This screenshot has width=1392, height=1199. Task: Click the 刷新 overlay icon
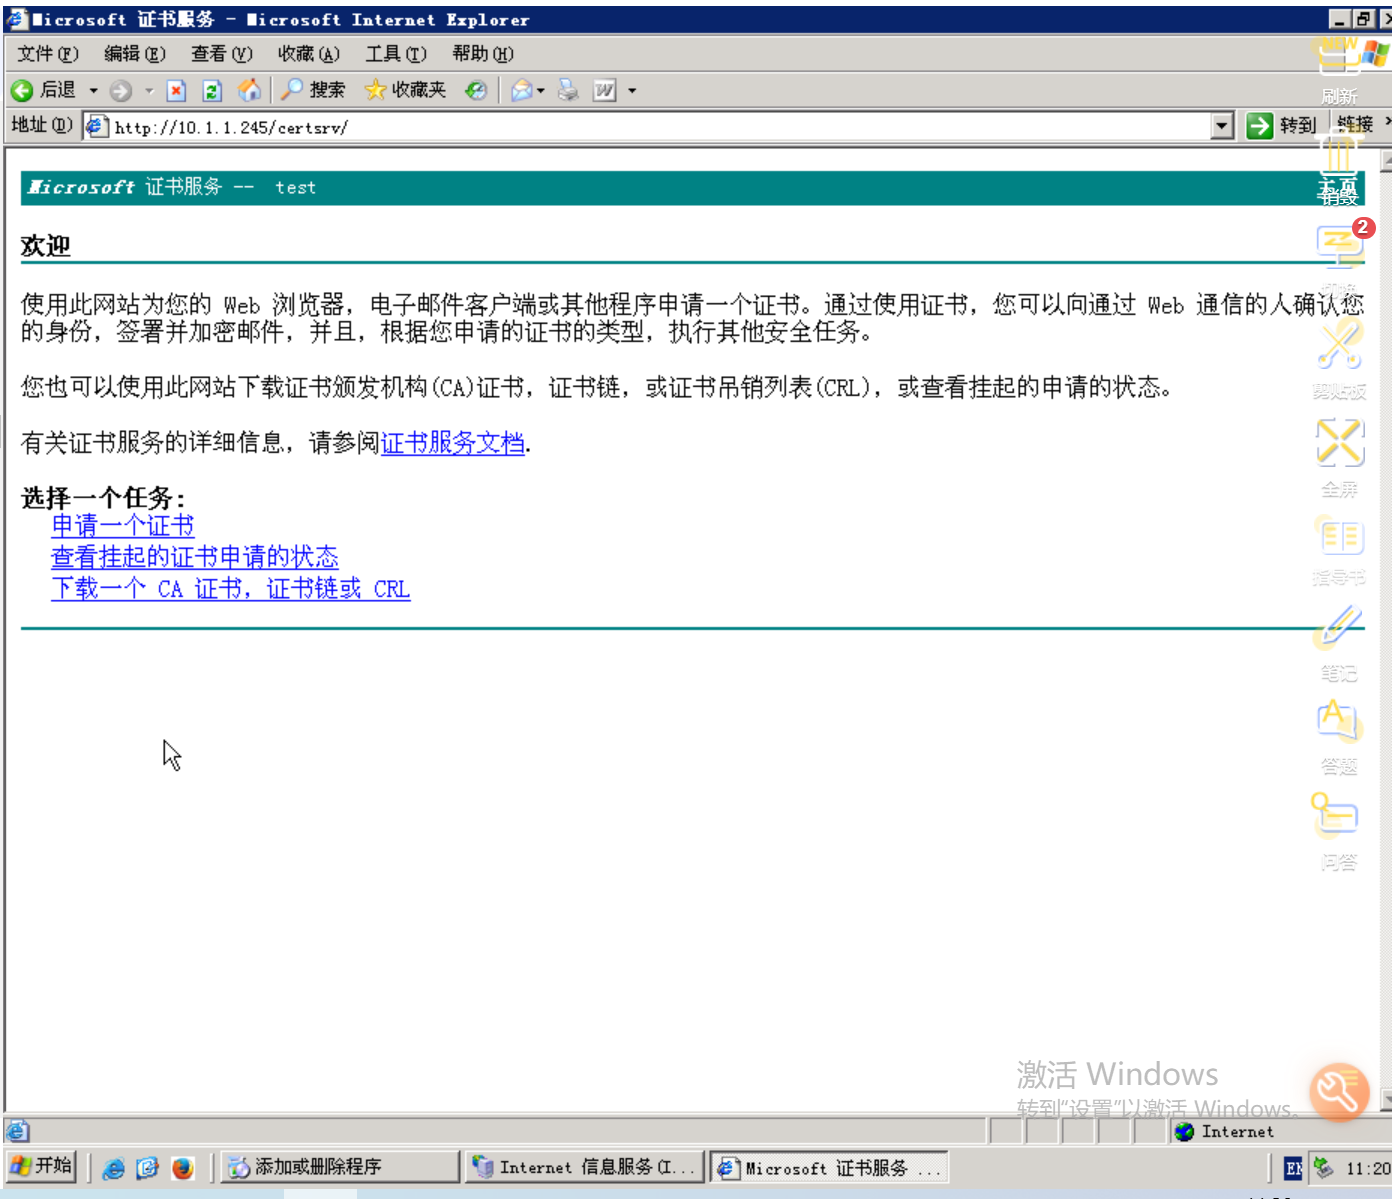click(1339, 70)
